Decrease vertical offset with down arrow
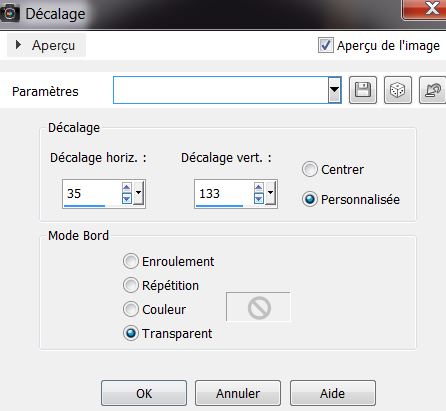 coord(259,199)
